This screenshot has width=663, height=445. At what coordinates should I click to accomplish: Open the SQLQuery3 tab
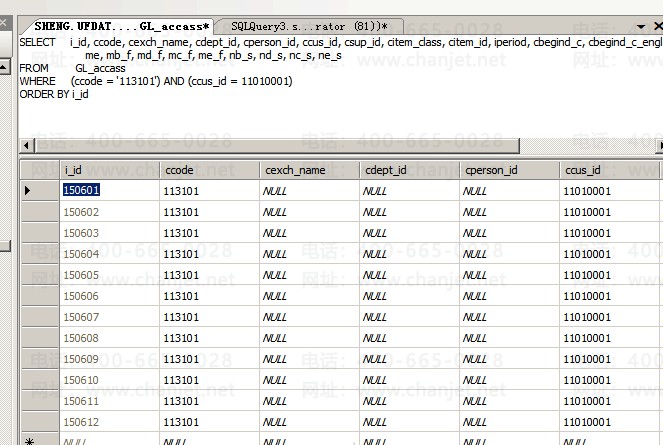coord(310,26)
